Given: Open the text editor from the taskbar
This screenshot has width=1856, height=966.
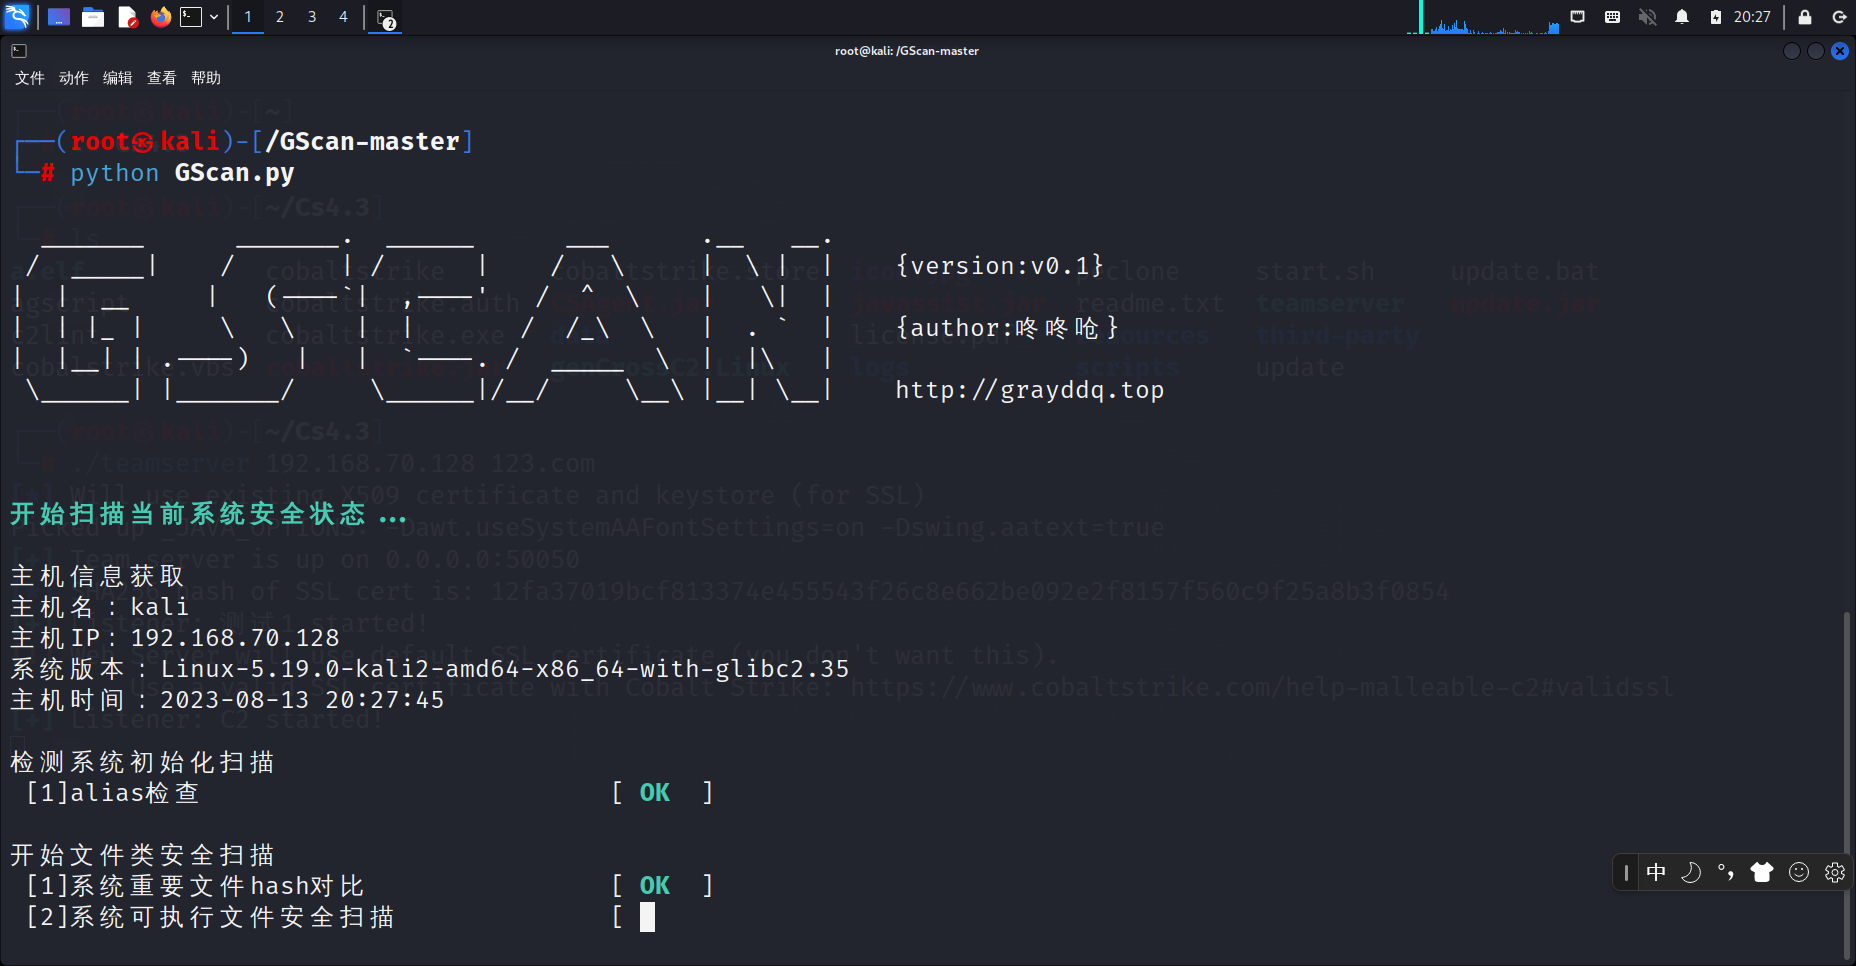Looking at the screenshot, I should tap(127, 17).
